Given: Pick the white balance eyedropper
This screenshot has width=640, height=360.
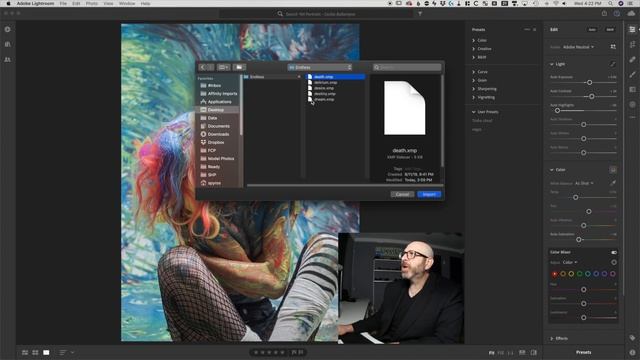Looking at the screenshot, I should pos(613,183).
